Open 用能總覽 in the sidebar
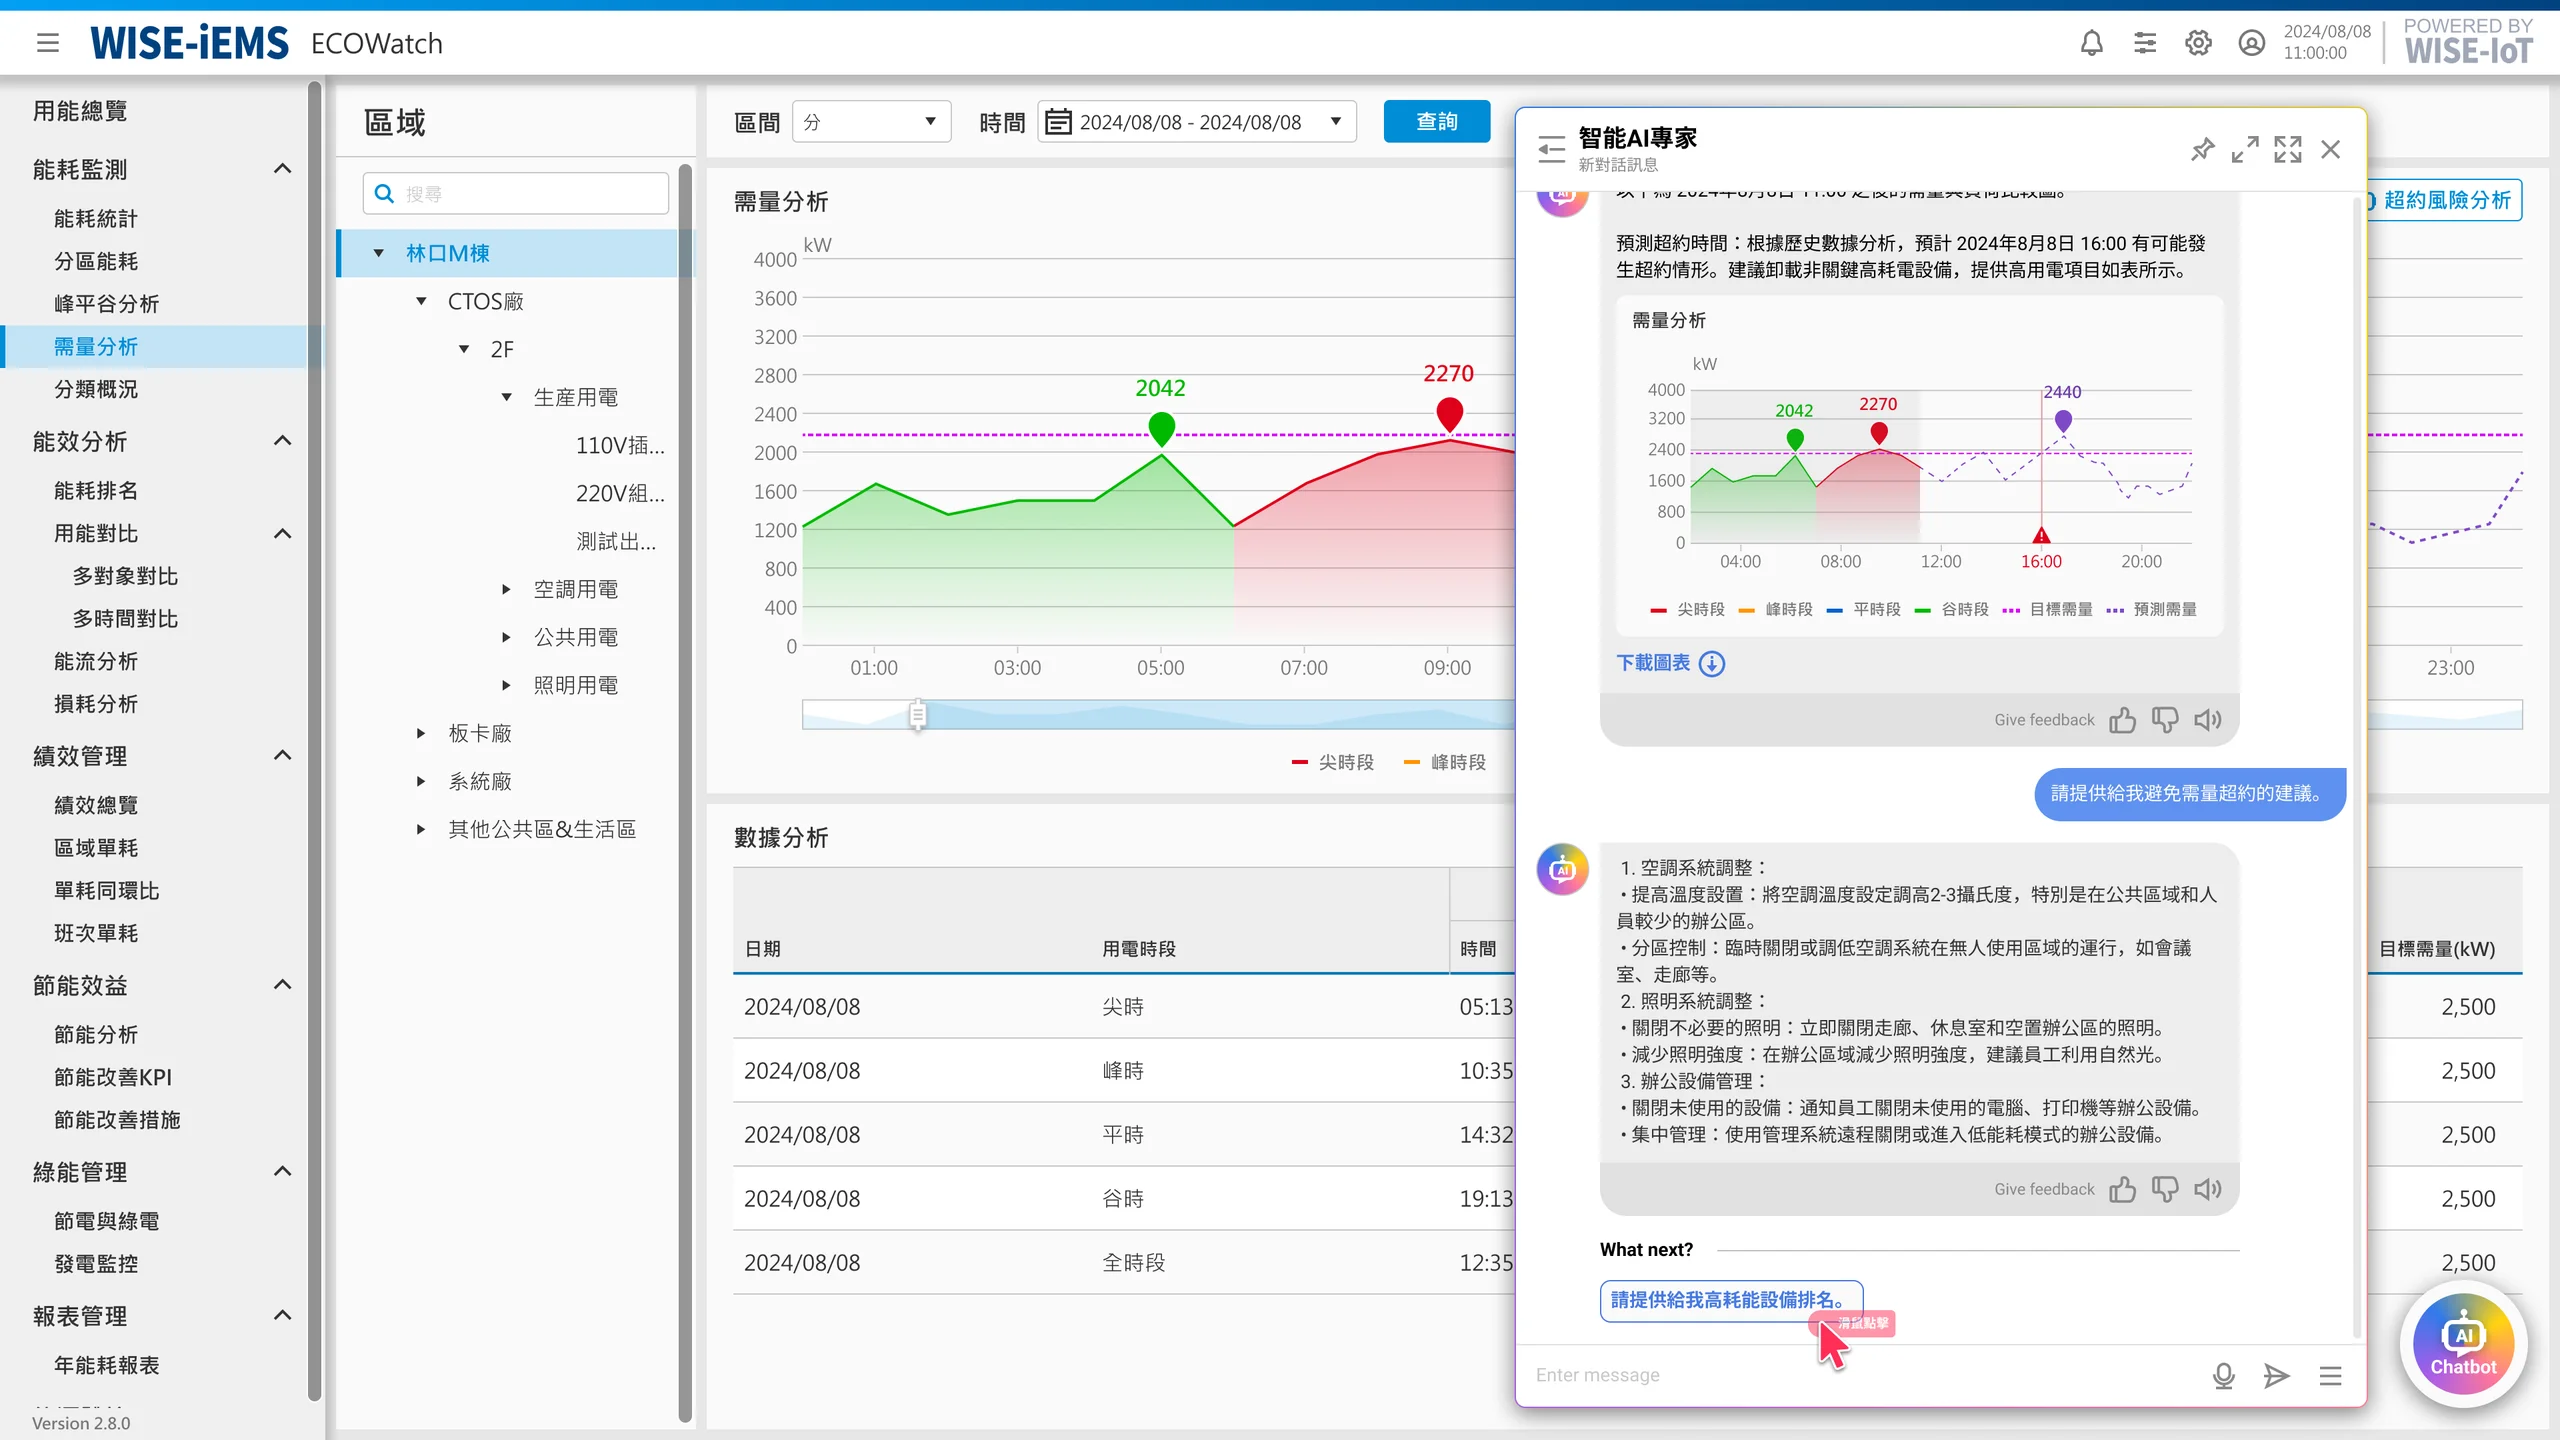Screen dimensions: 2560x1440 point(80,111)
